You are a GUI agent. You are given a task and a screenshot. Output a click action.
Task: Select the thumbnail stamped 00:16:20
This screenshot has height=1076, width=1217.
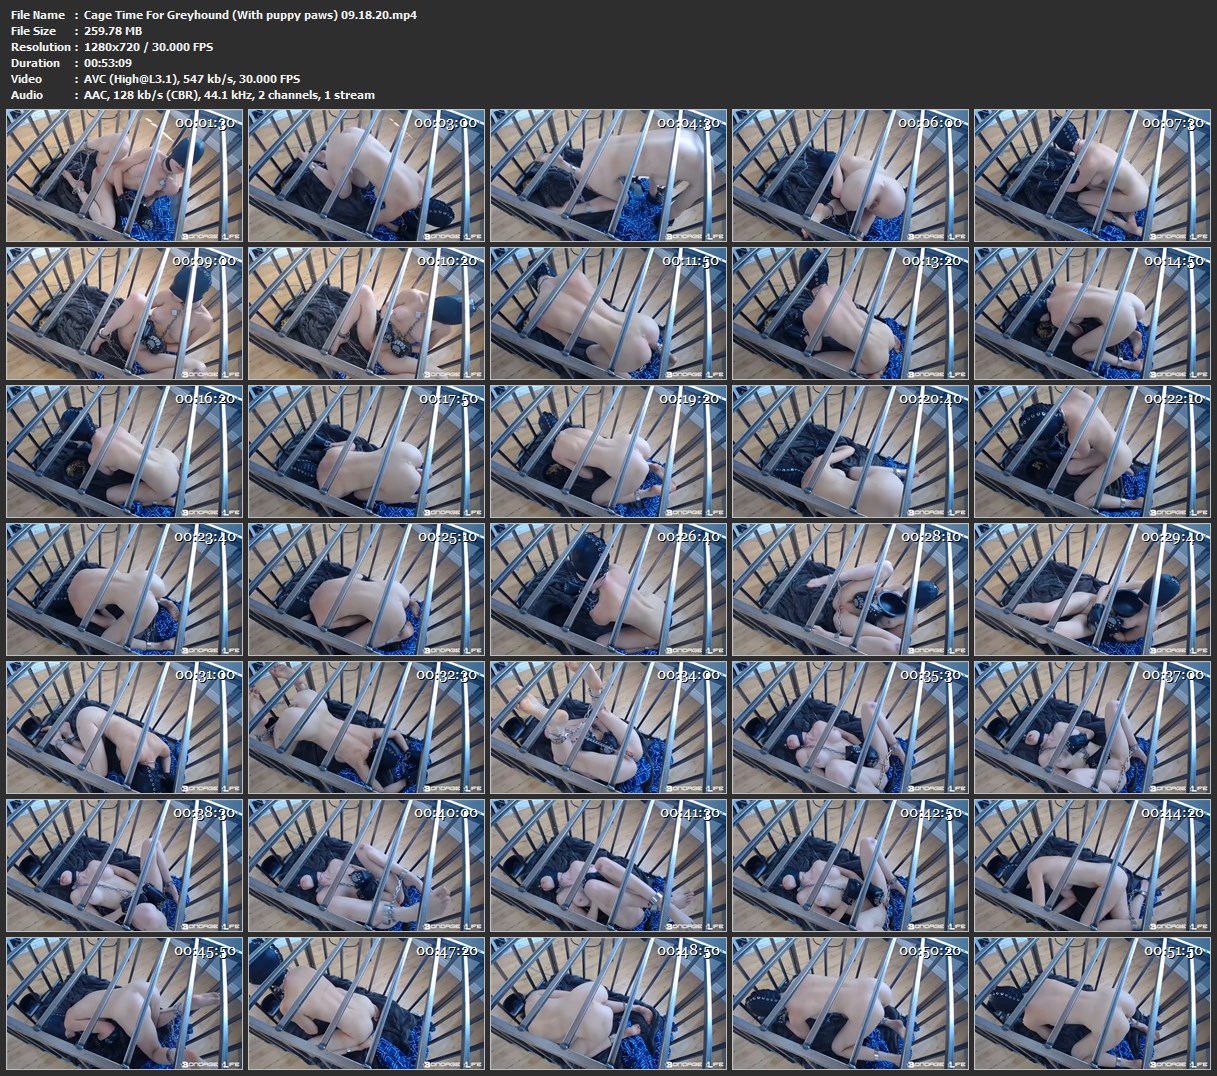[125, 451]
